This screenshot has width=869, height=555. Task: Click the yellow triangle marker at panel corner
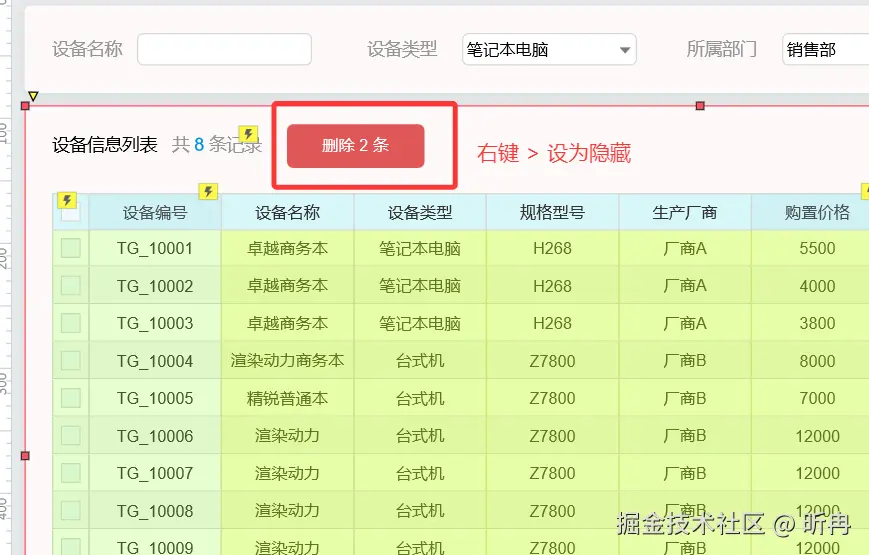(33, 96)
